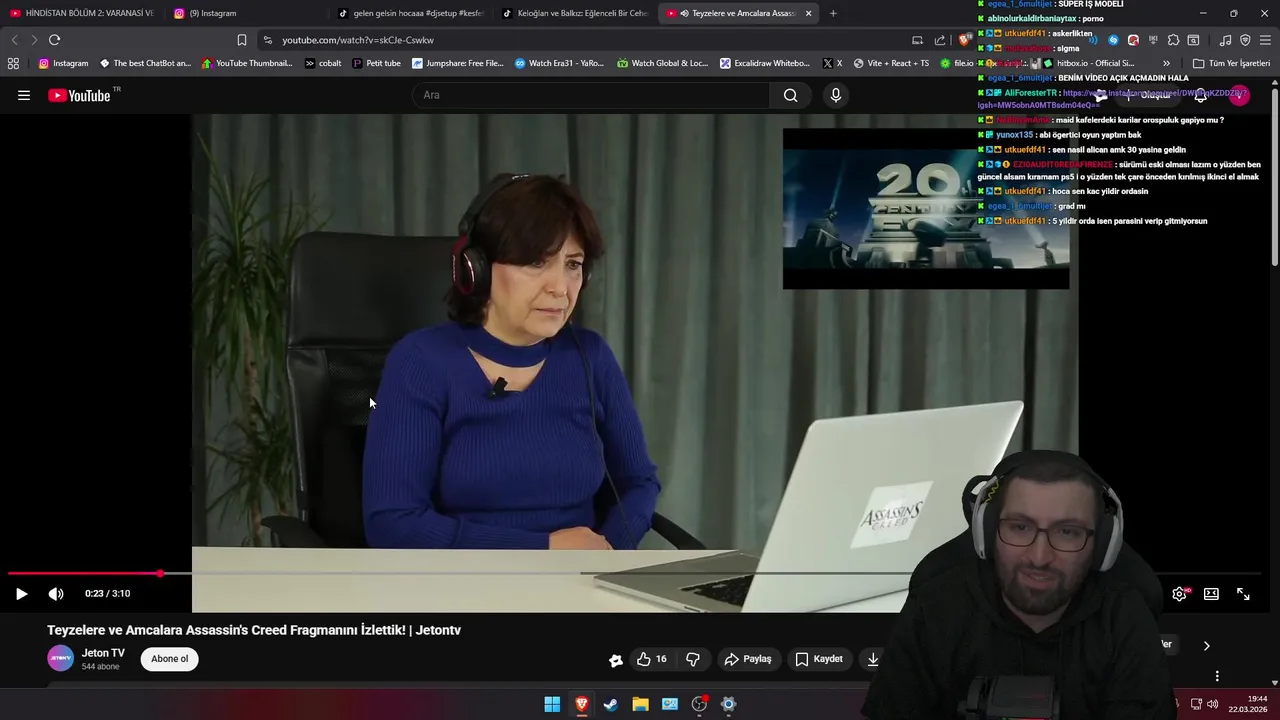
Task: Share the video via Paylaş
Action: pos(748,659)
